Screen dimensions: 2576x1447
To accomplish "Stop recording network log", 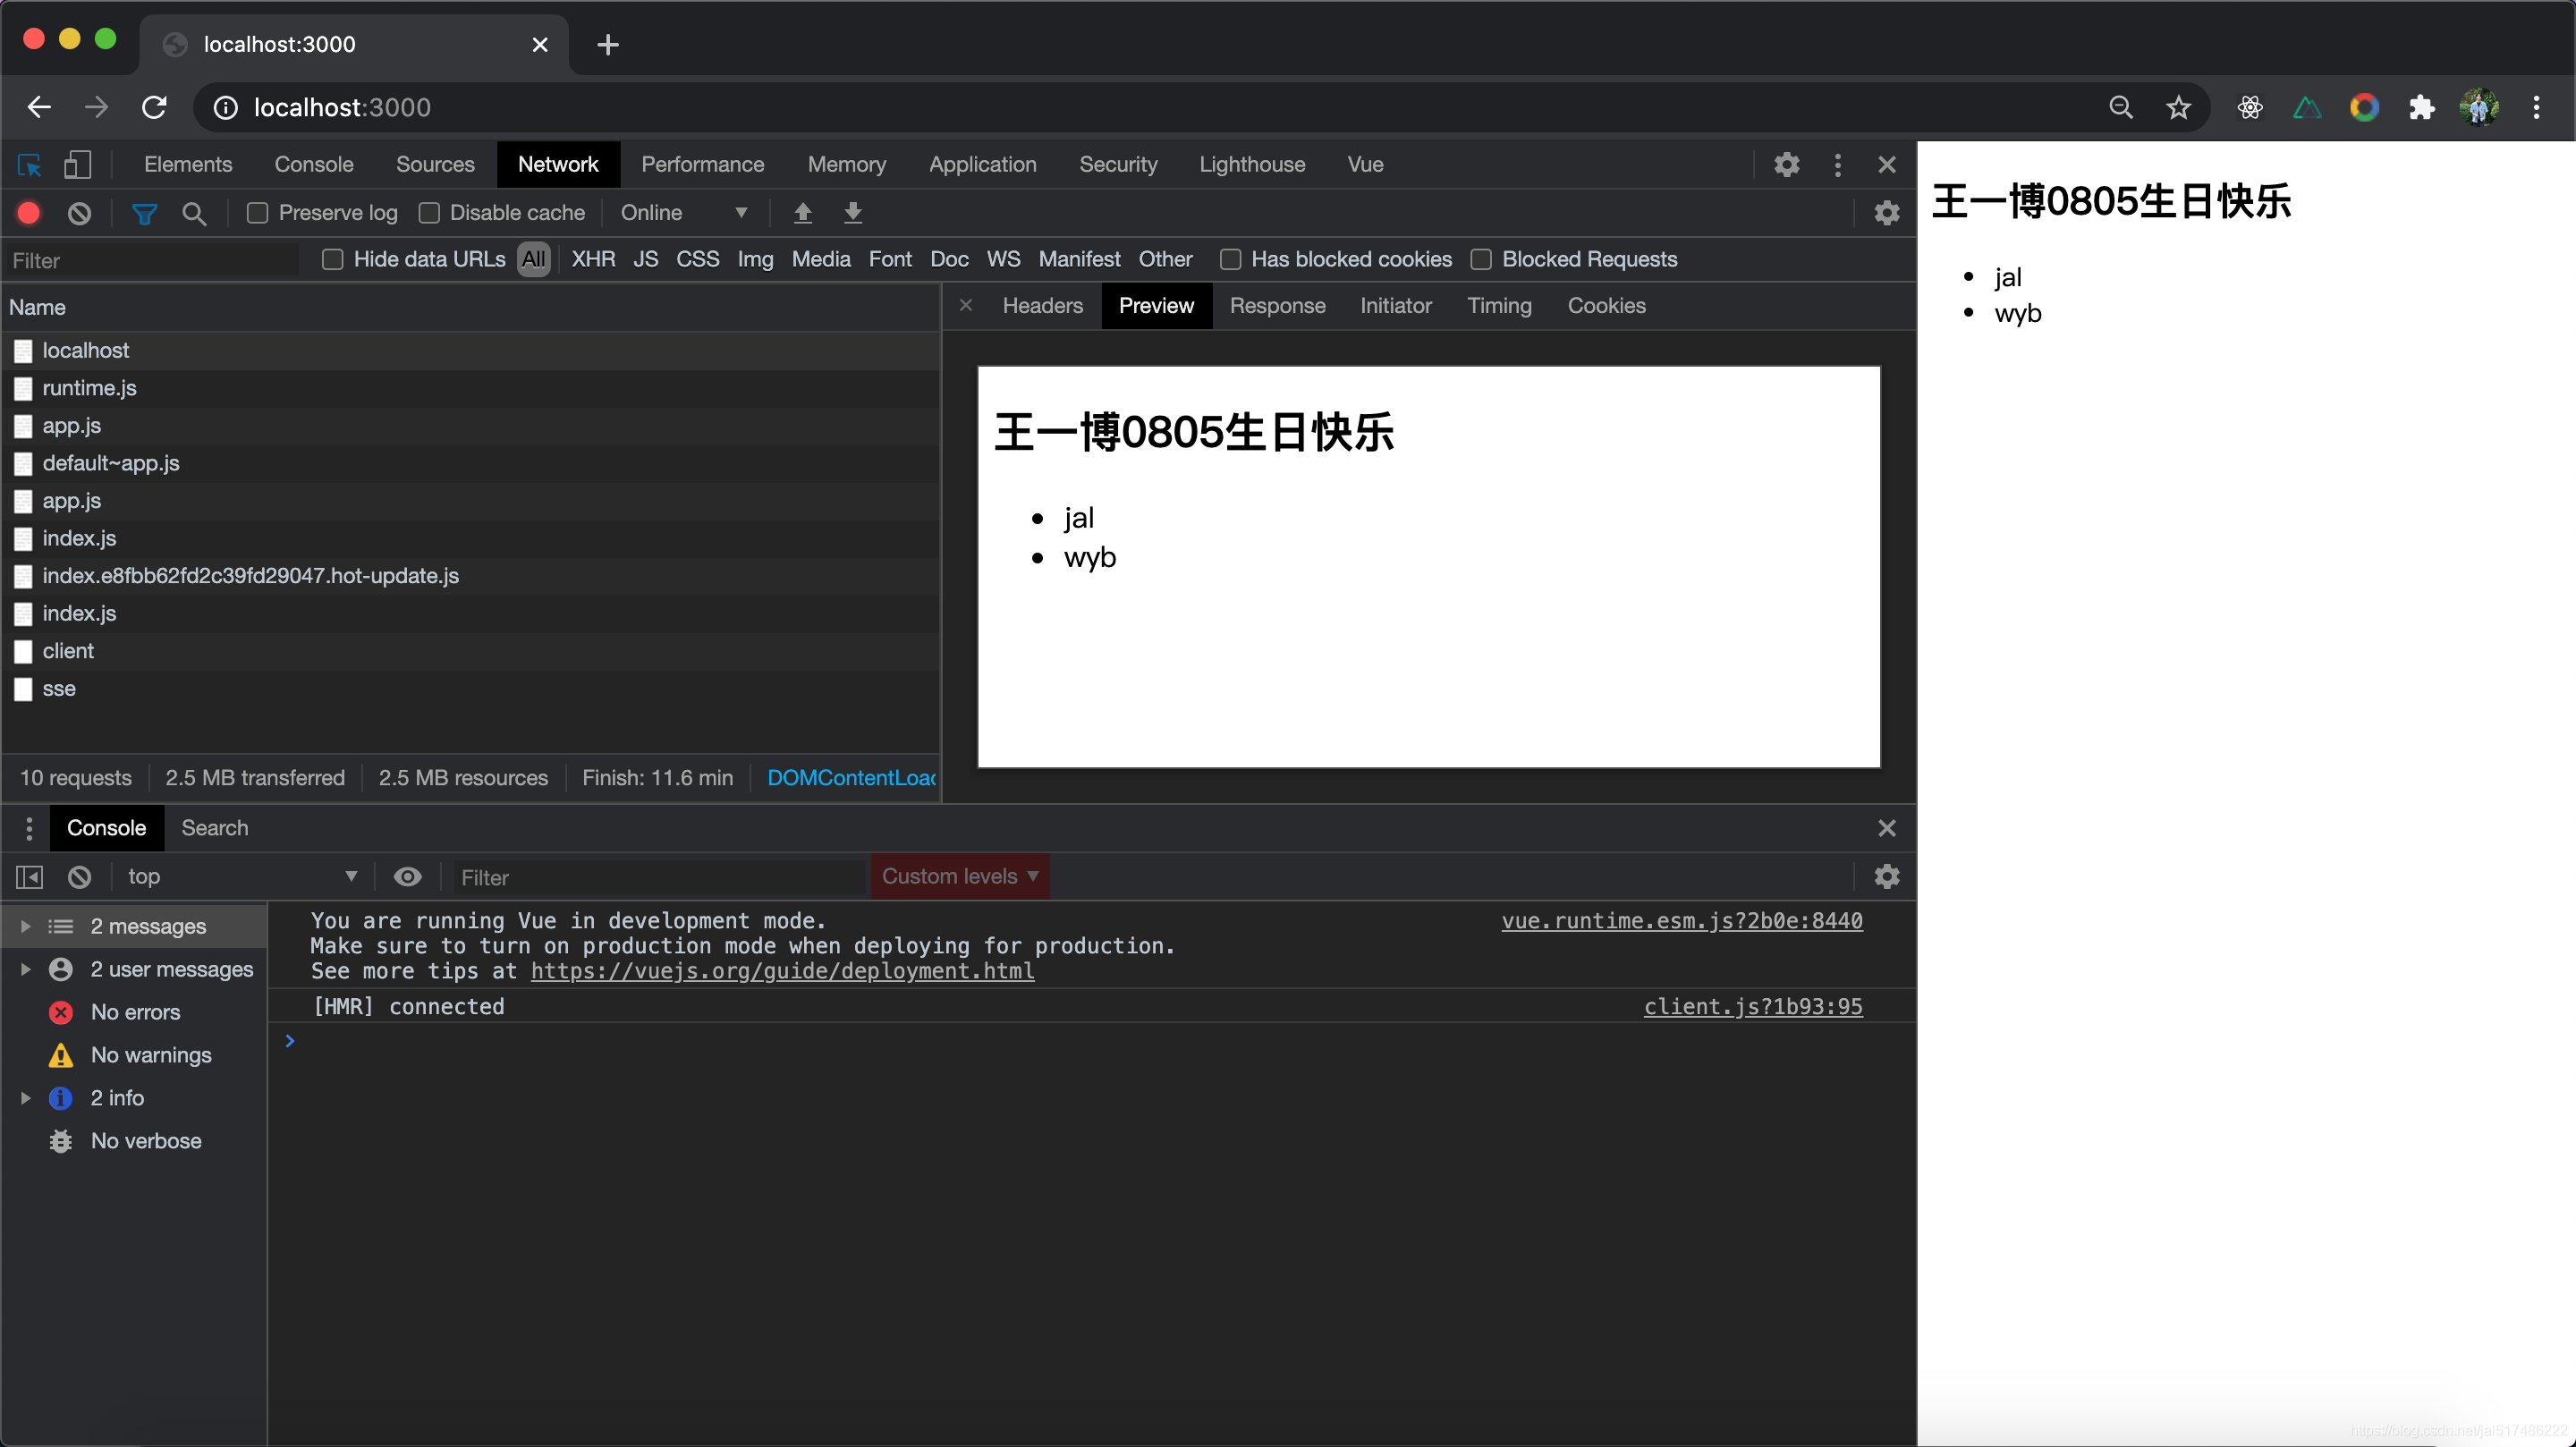I will click(x=29, y=213).
